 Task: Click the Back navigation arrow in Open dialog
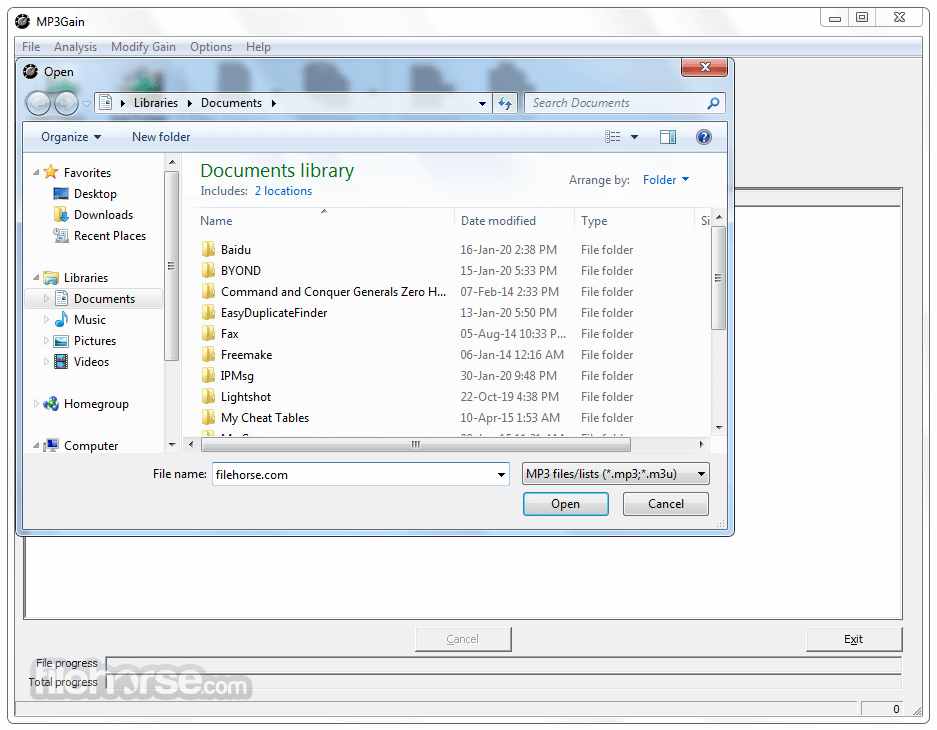tap(39, 103)
